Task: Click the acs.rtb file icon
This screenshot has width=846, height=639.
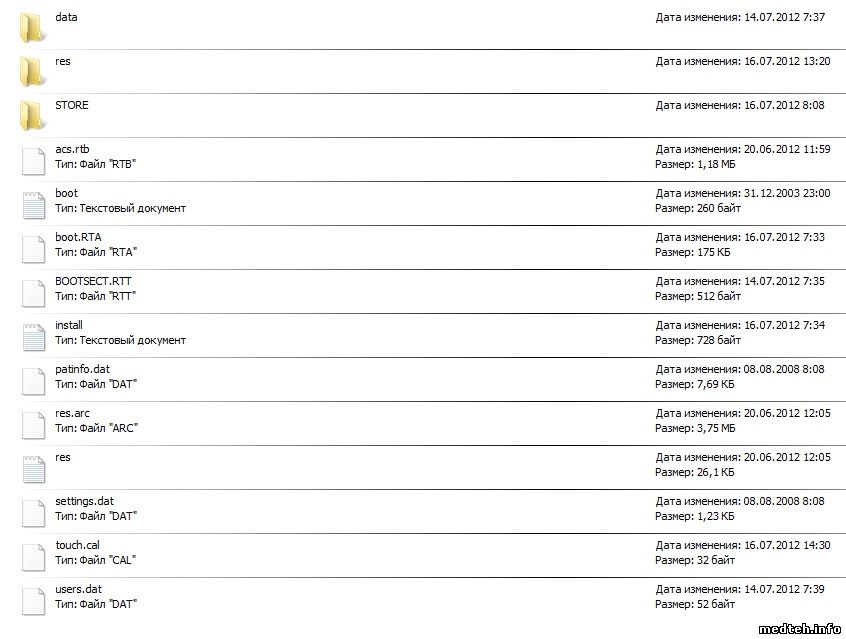Action: (34, 159)
